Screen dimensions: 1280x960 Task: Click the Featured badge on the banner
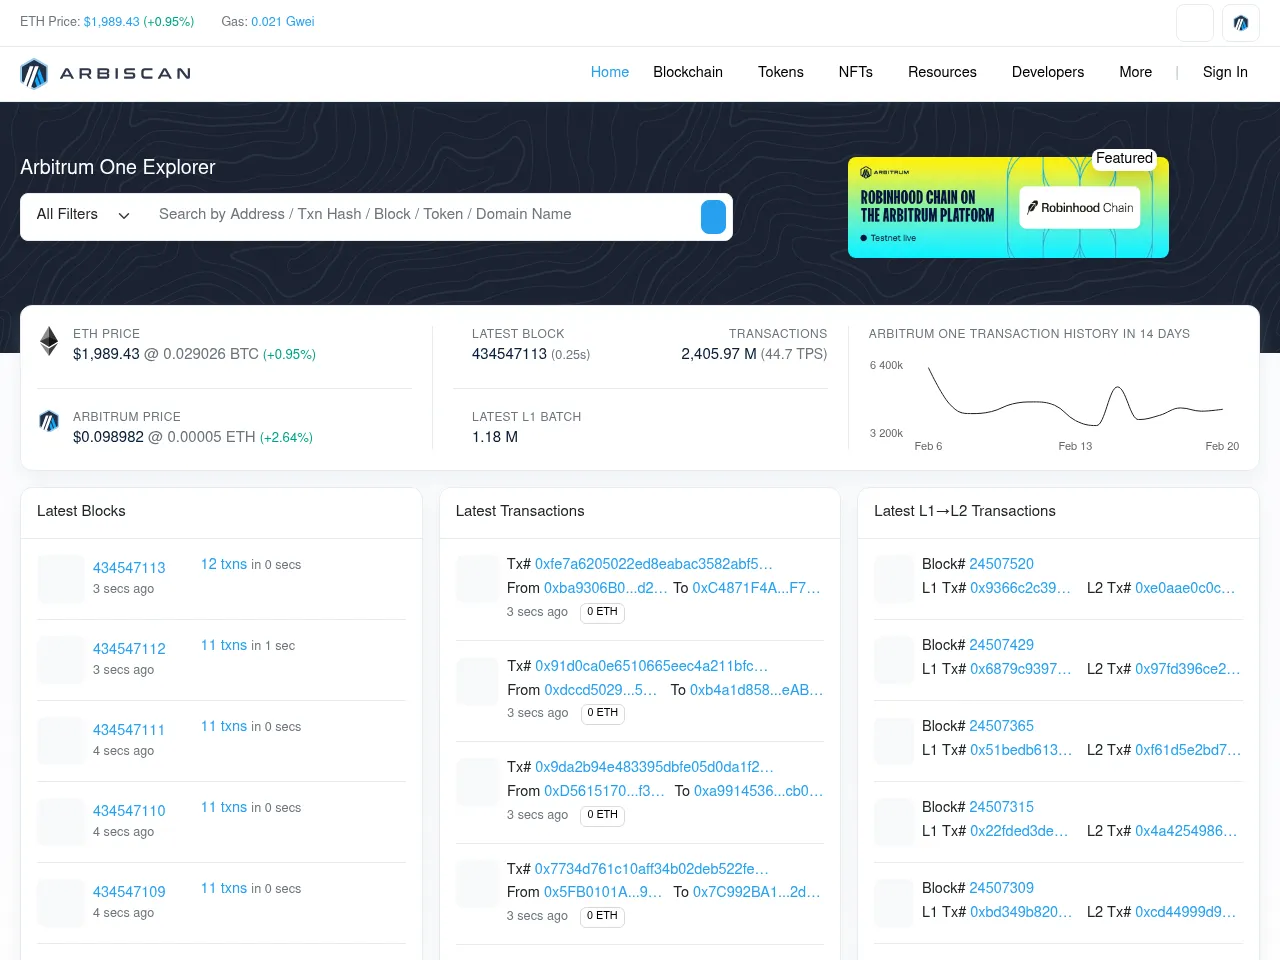1124,158
